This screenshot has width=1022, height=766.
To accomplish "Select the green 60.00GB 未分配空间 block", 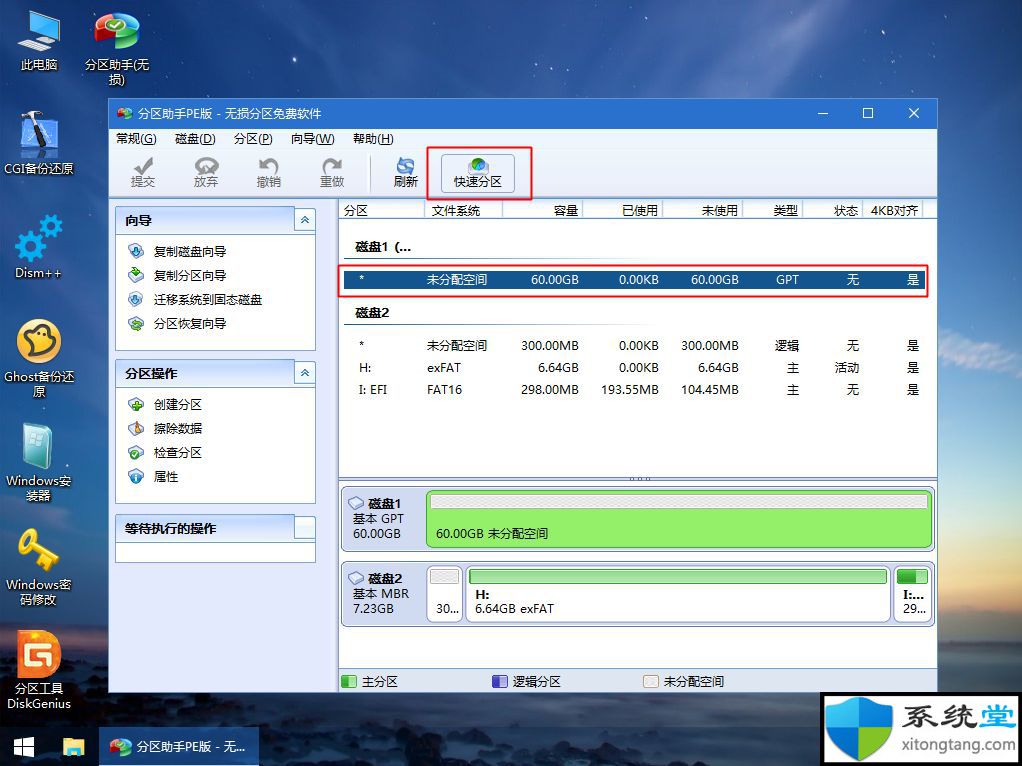I will coord(679,519).
